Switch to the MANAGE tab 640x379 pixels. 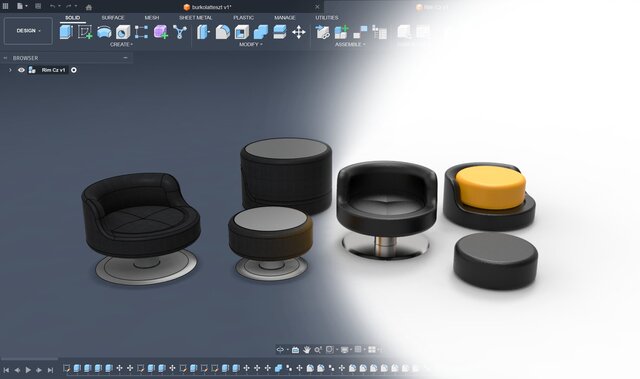pyautogui.click(x=284, y=18)
